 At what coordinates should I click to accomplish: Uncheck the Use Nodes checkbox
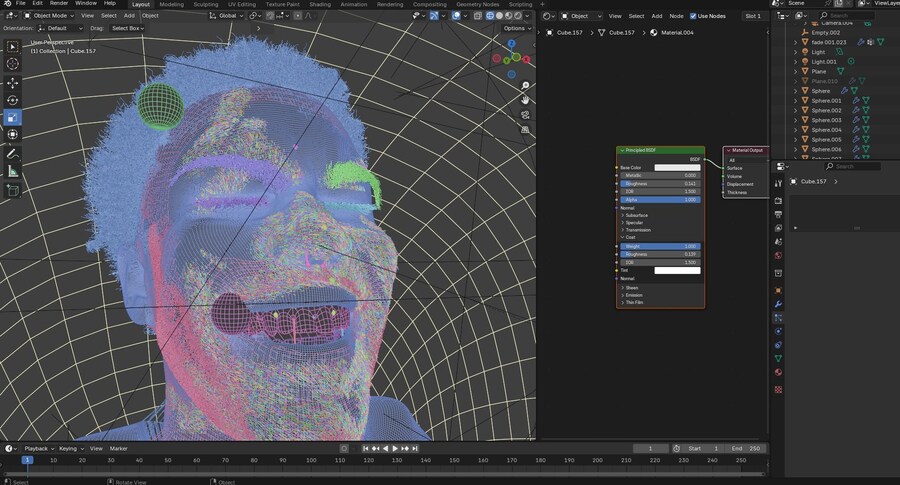pyautogui.click(x=693, y=16)
